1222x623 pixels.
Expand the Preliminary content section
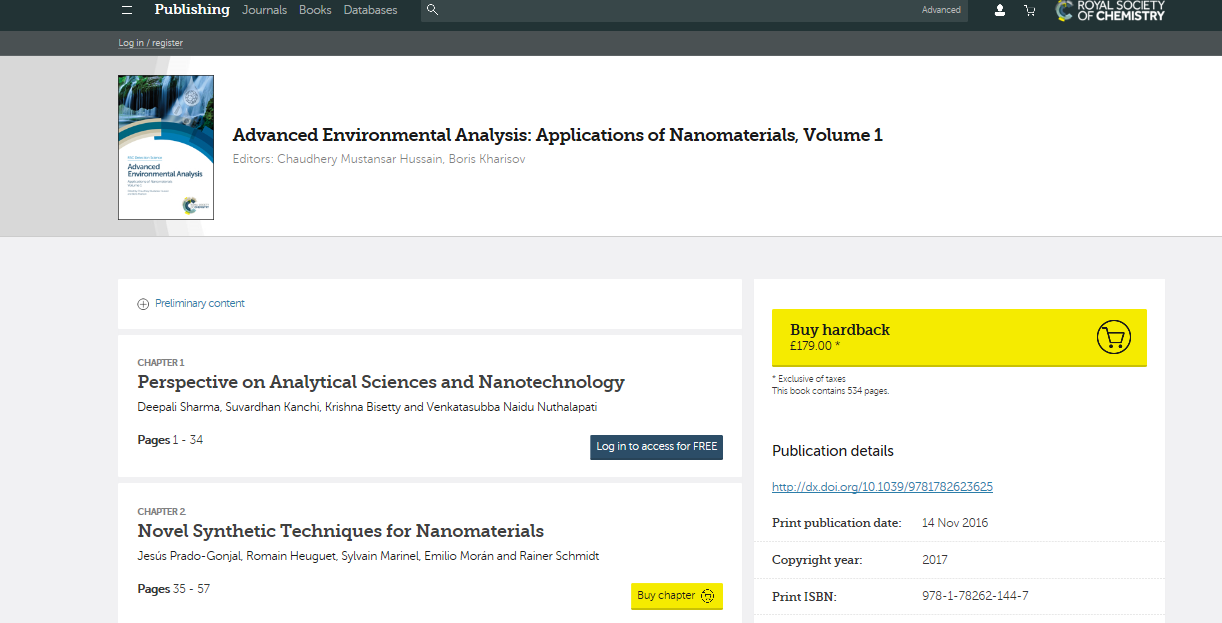191,303
